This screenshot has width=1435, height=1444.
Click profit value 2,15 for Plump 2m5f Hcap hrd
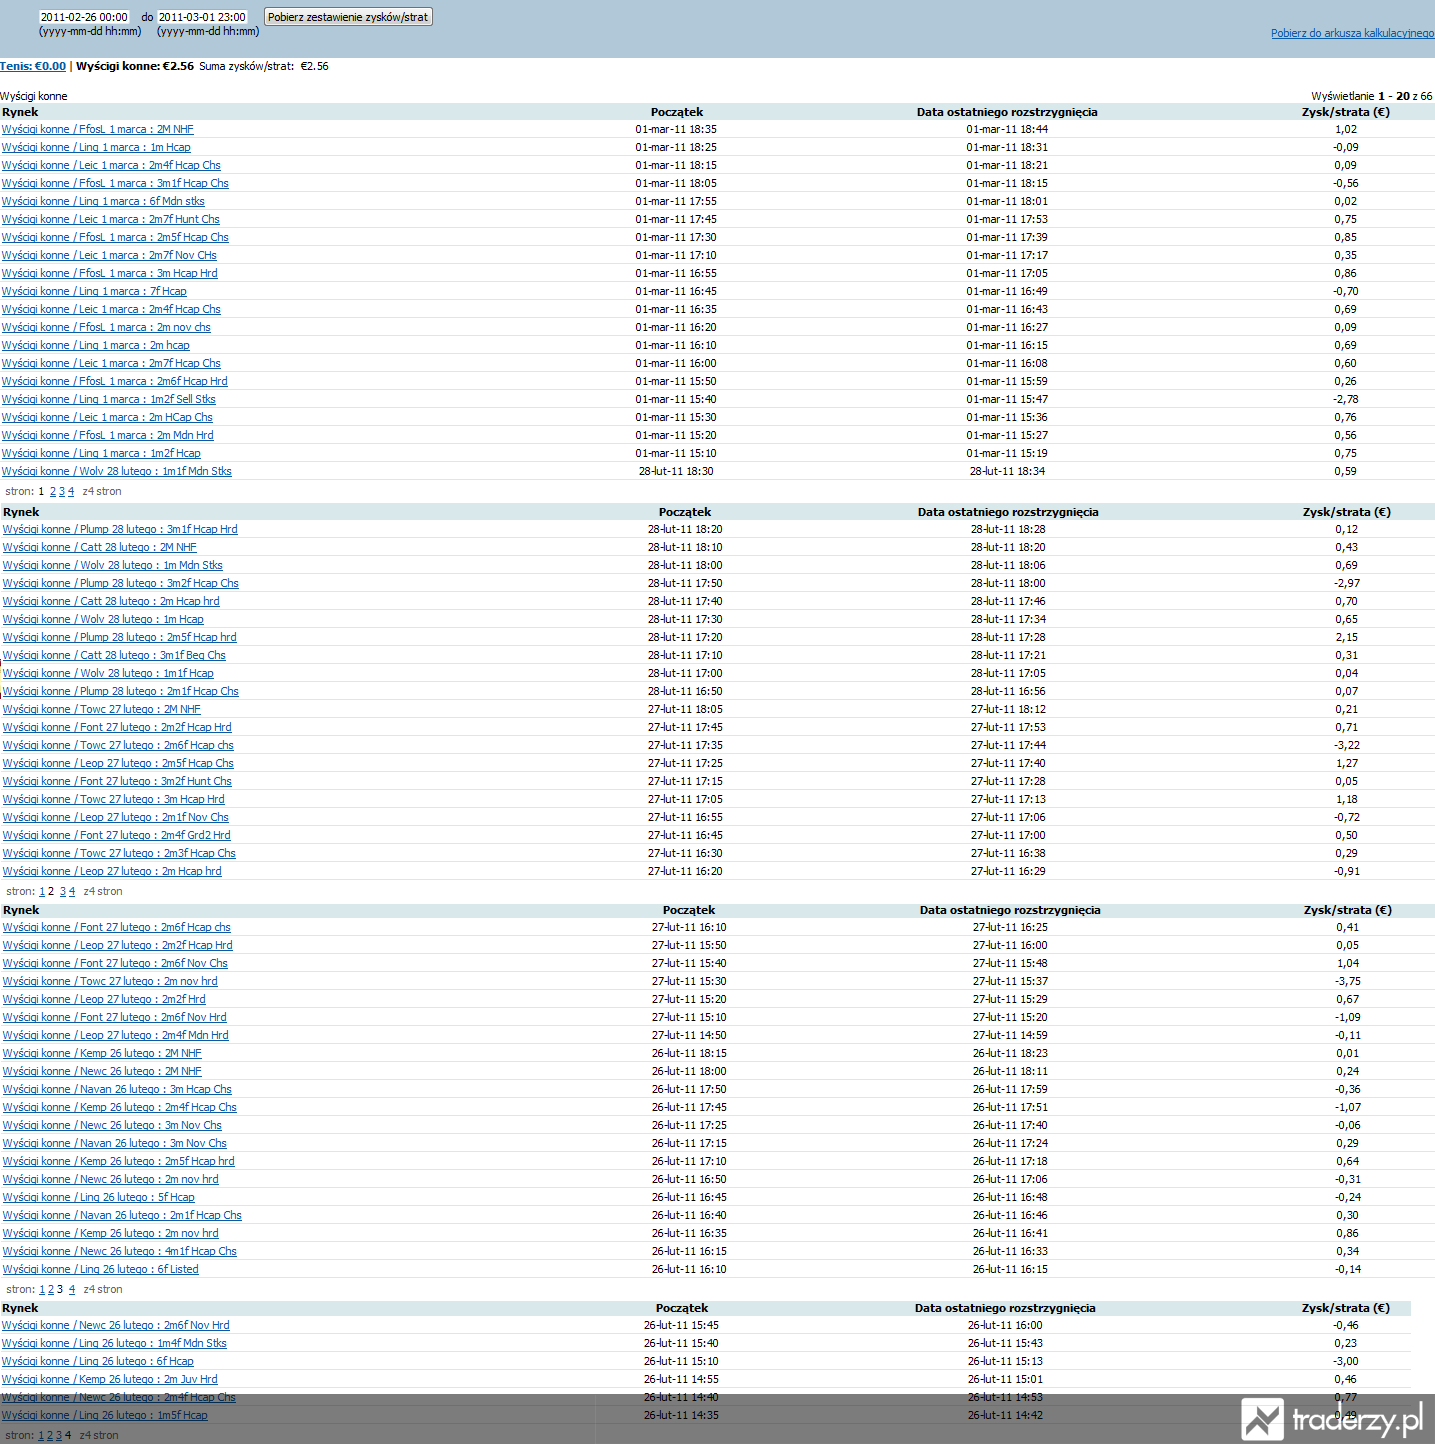coord(1346,637)
